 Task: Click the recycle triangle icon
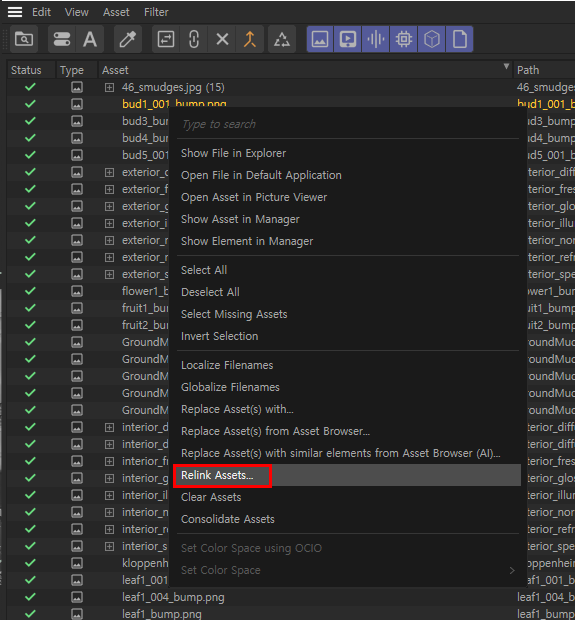click(282, 39)
